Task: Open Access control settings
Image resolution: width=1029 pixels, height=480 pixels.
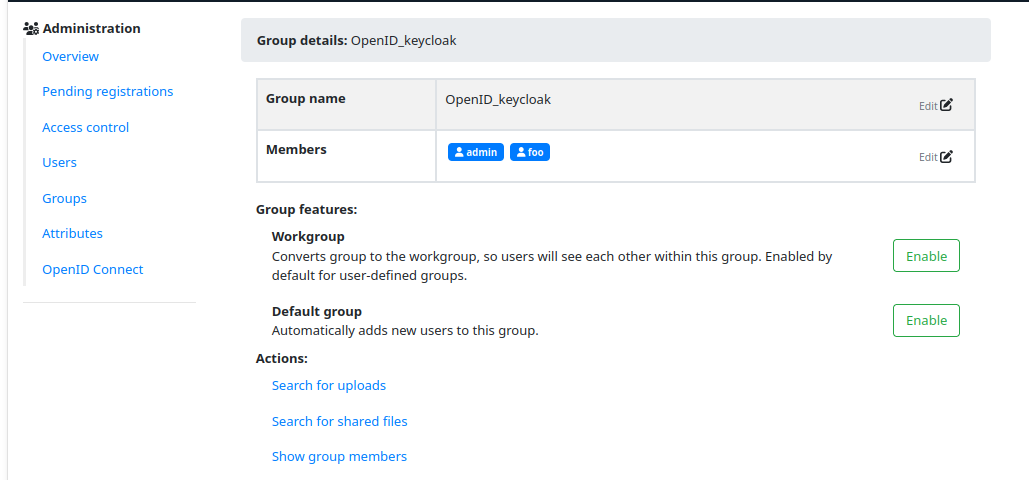Action: pos(85,127)
